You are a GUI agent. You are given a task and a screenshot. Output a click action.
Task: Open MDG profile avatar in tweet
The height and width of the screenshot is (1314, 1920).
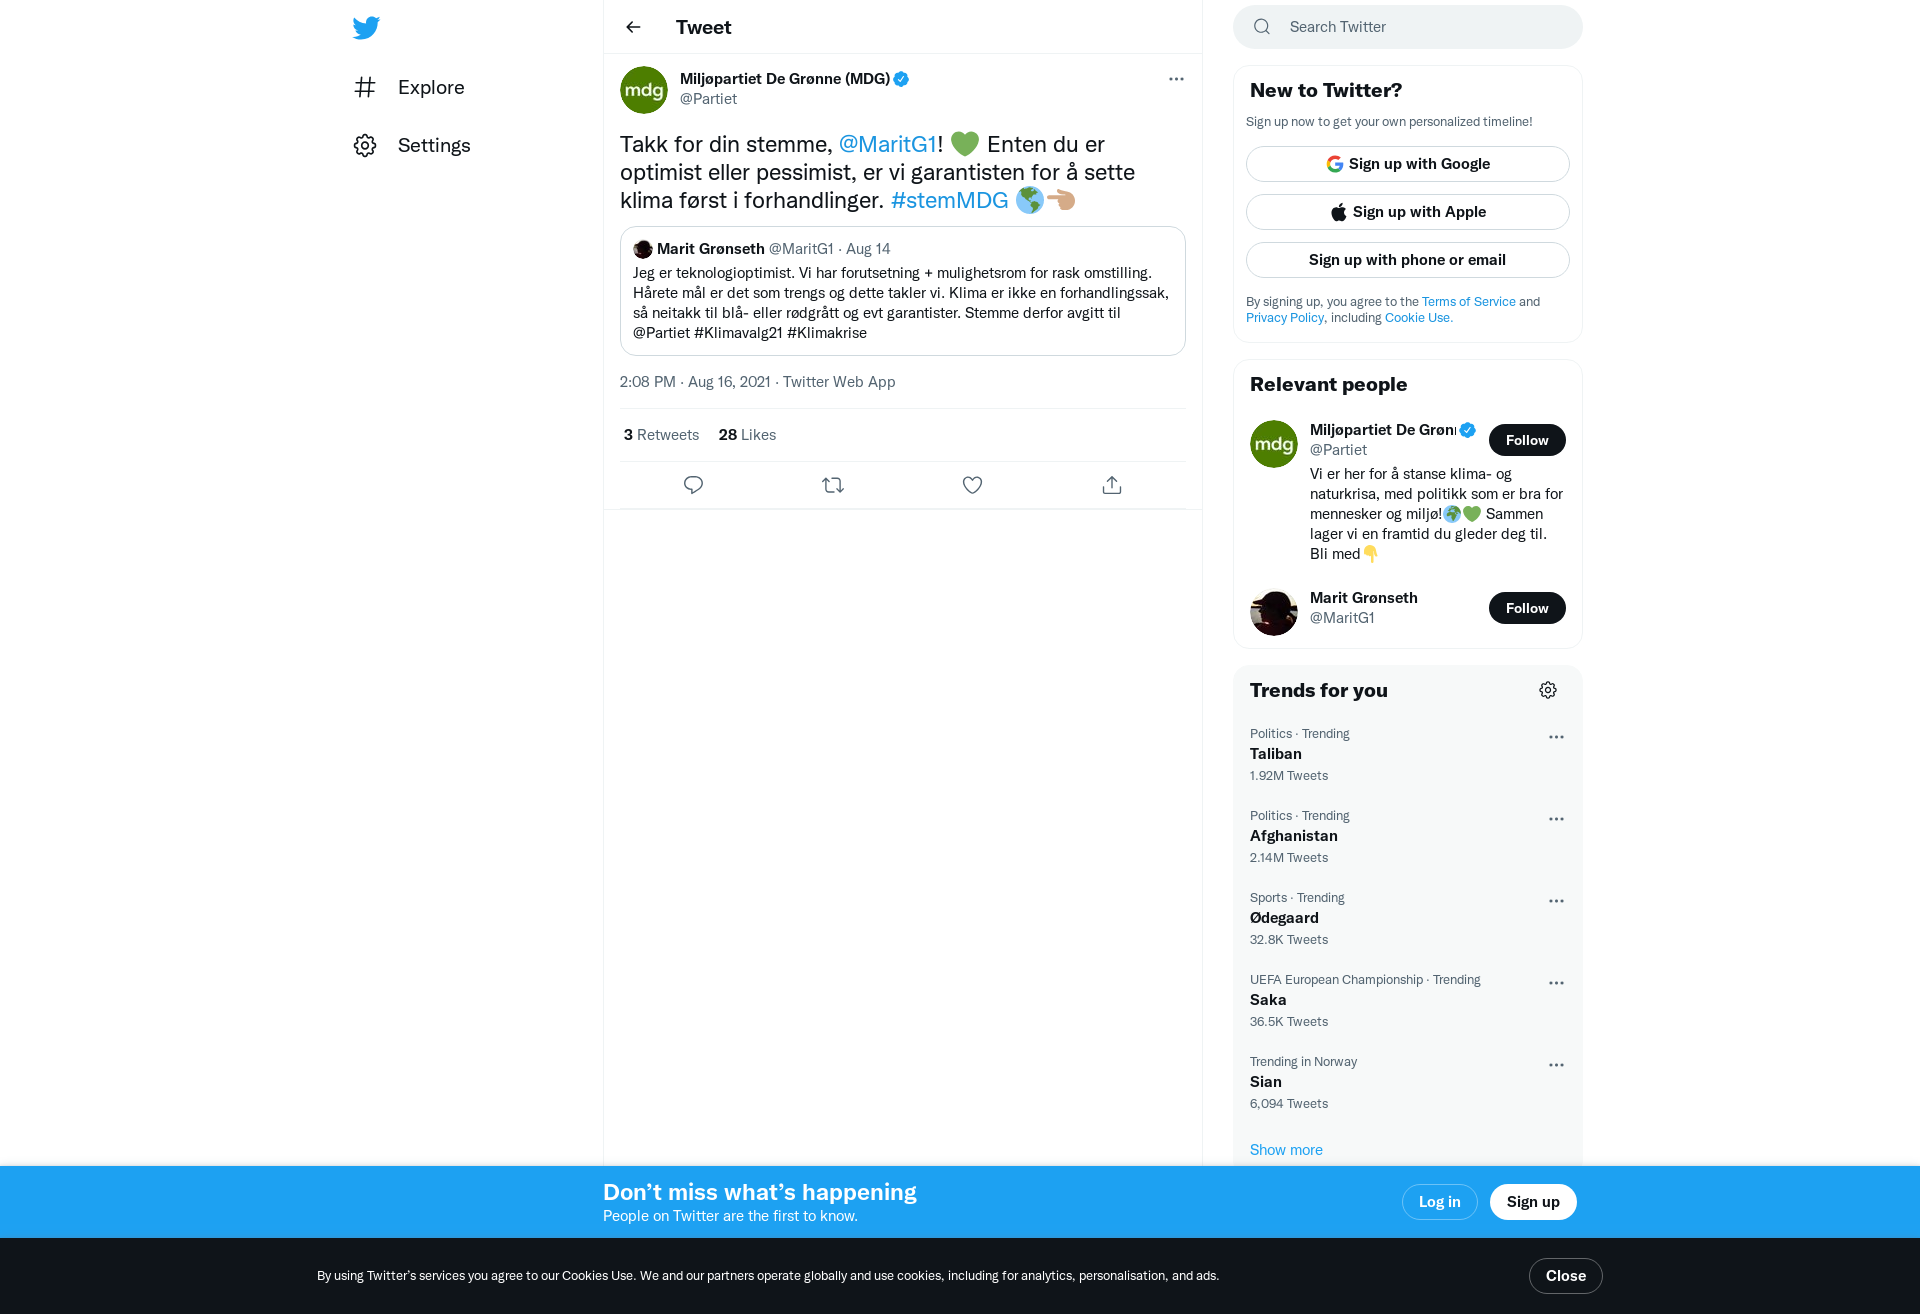point(644,90)
